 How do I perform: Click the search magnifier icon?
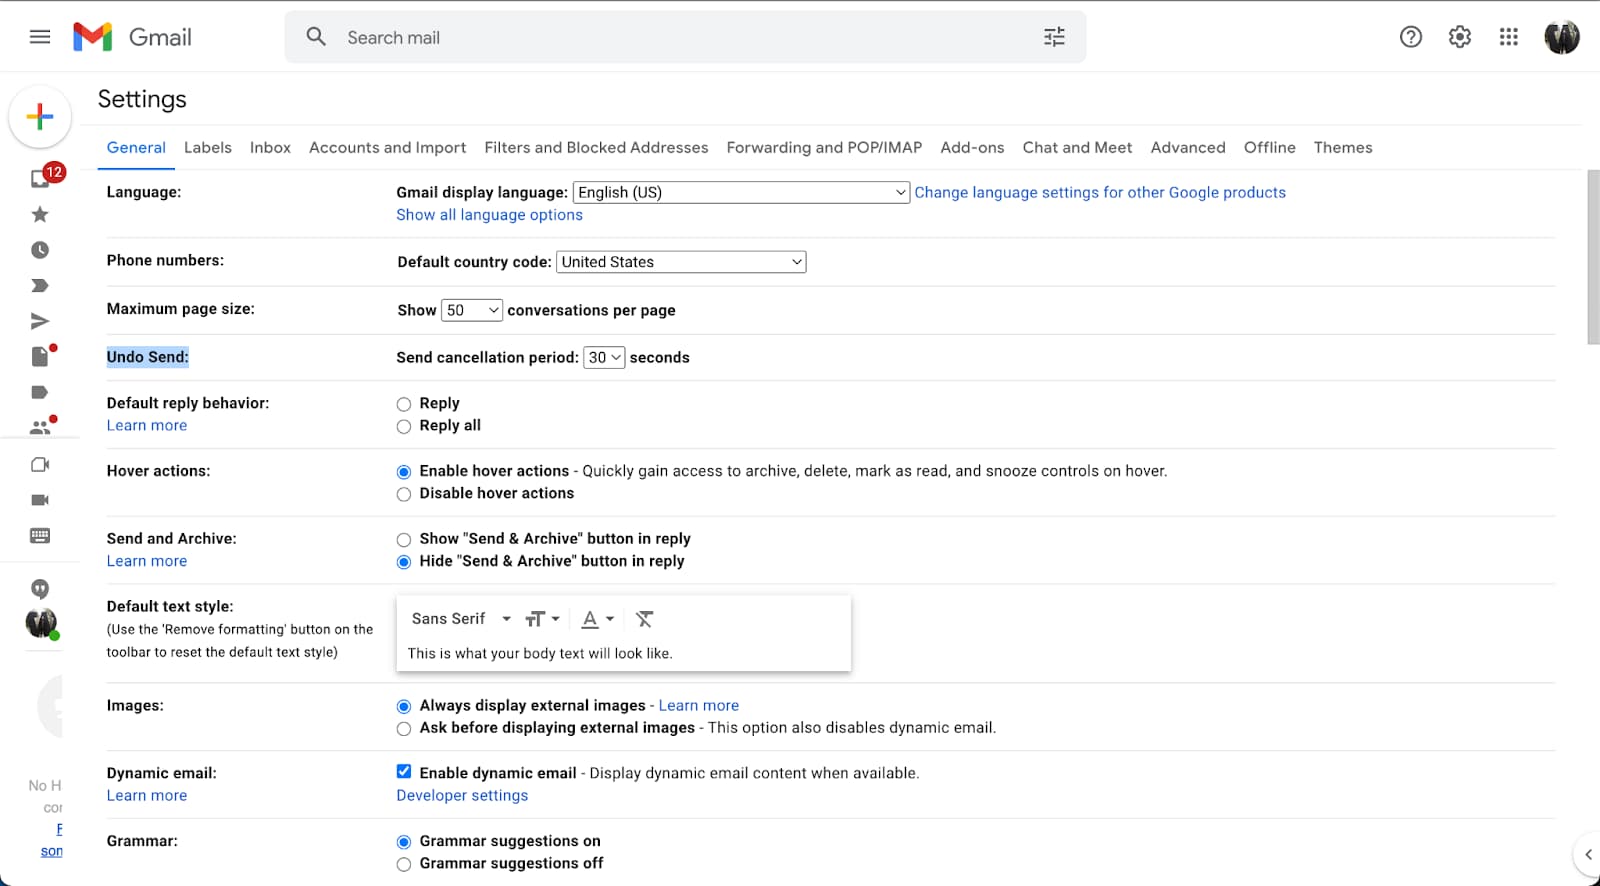(316, 37)
